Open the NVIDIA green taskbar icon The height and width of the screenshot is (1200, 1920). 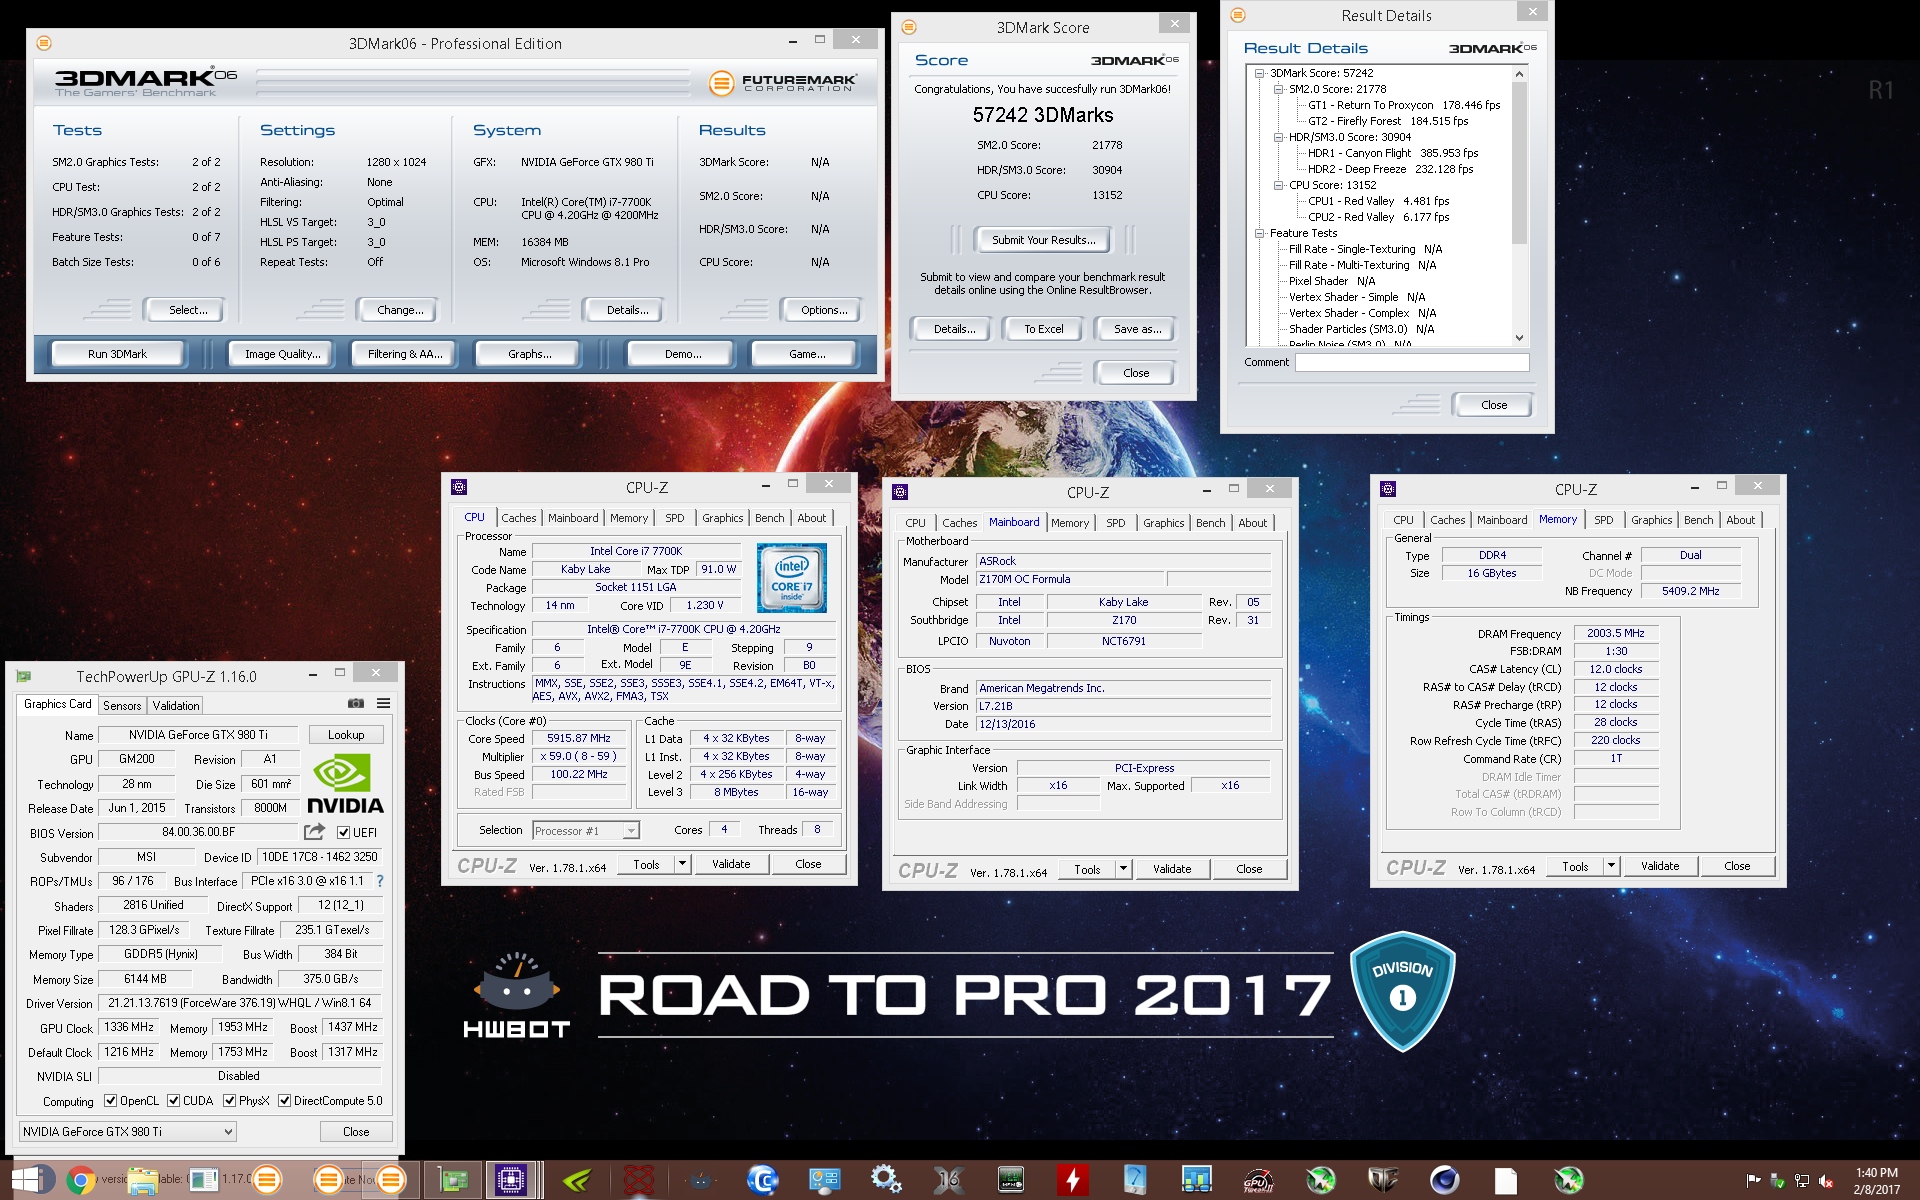[577, 1180]
